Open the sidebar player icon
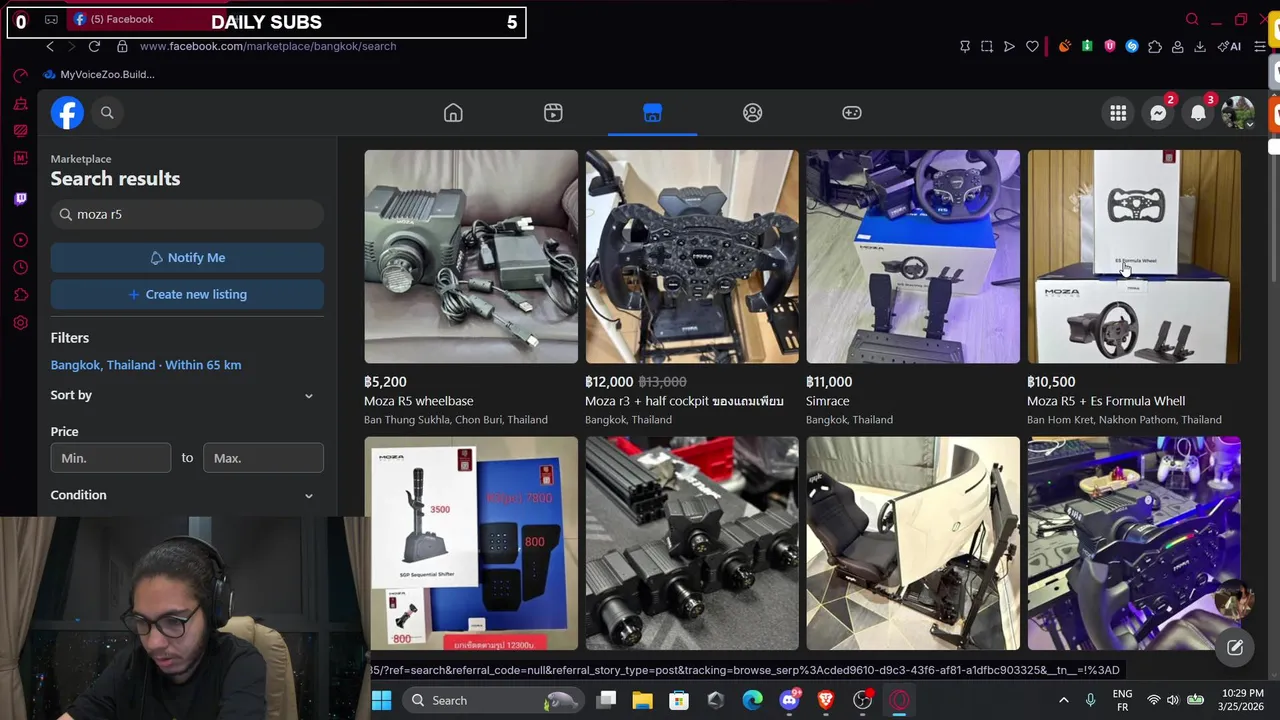This screenshot has height=720, width=1280. [x=20, y=240]
